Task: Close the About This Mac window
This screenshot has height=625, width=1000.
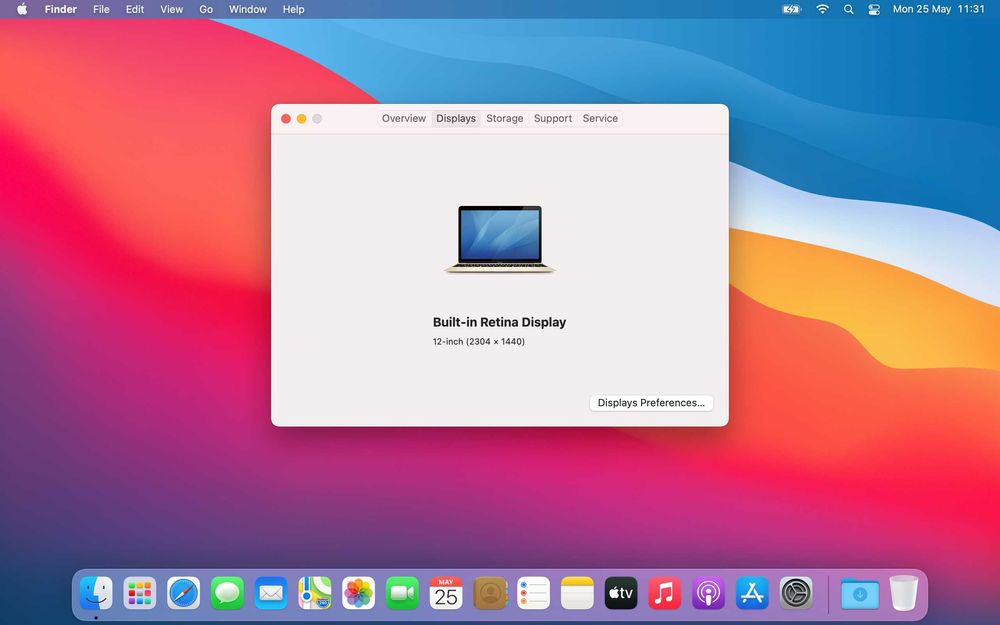Action: point(286,119)
